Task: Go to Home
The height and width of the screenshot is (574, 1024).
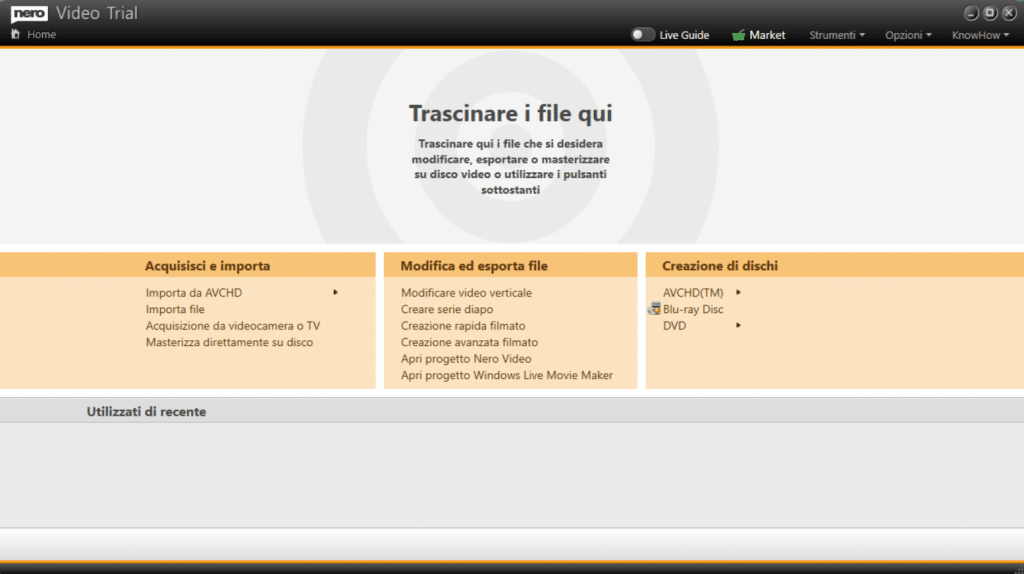Action: 41,35
